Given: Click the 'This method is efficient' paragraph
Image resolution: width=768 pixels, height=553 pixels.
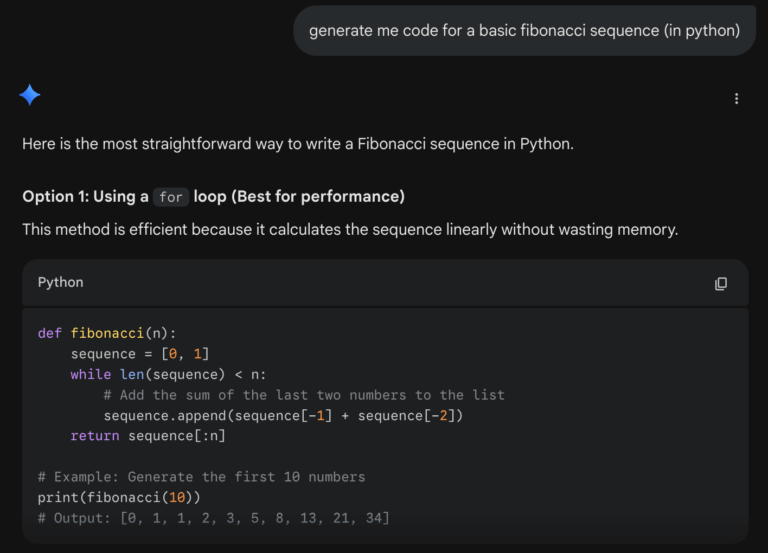Looking at the screenshot, I should point(350,229).
